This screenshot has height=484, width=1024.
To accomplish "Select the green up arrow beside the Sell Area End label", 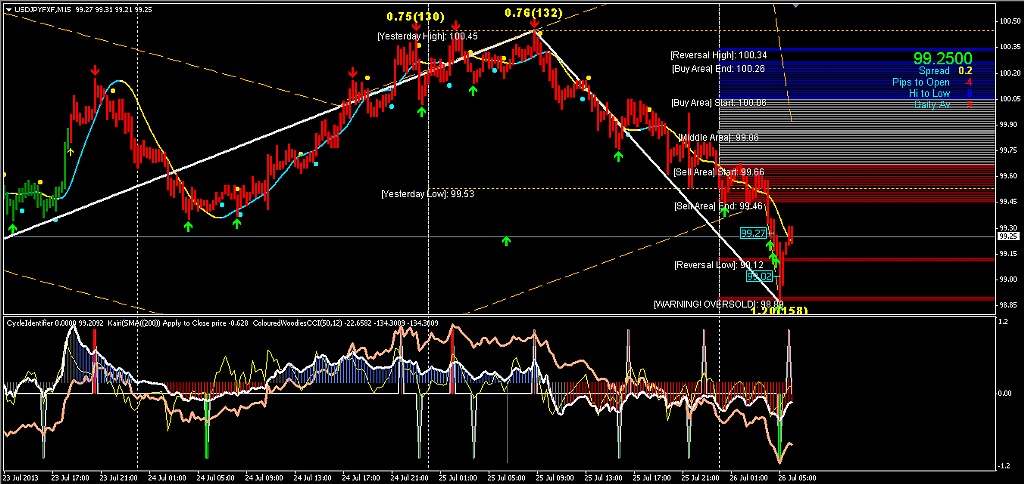I will point(724,210).
